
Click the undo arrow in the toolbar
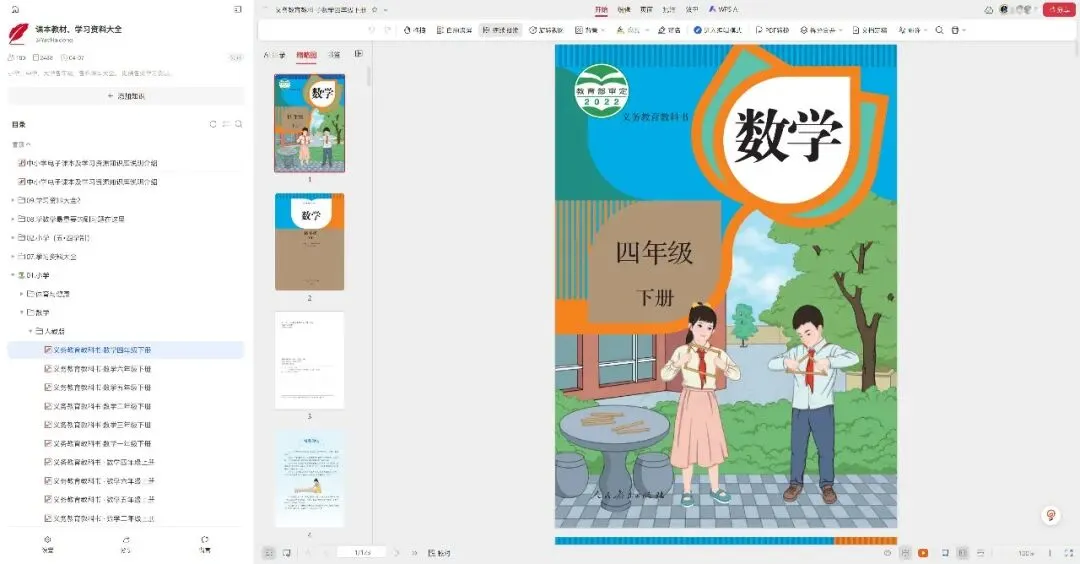372,30
